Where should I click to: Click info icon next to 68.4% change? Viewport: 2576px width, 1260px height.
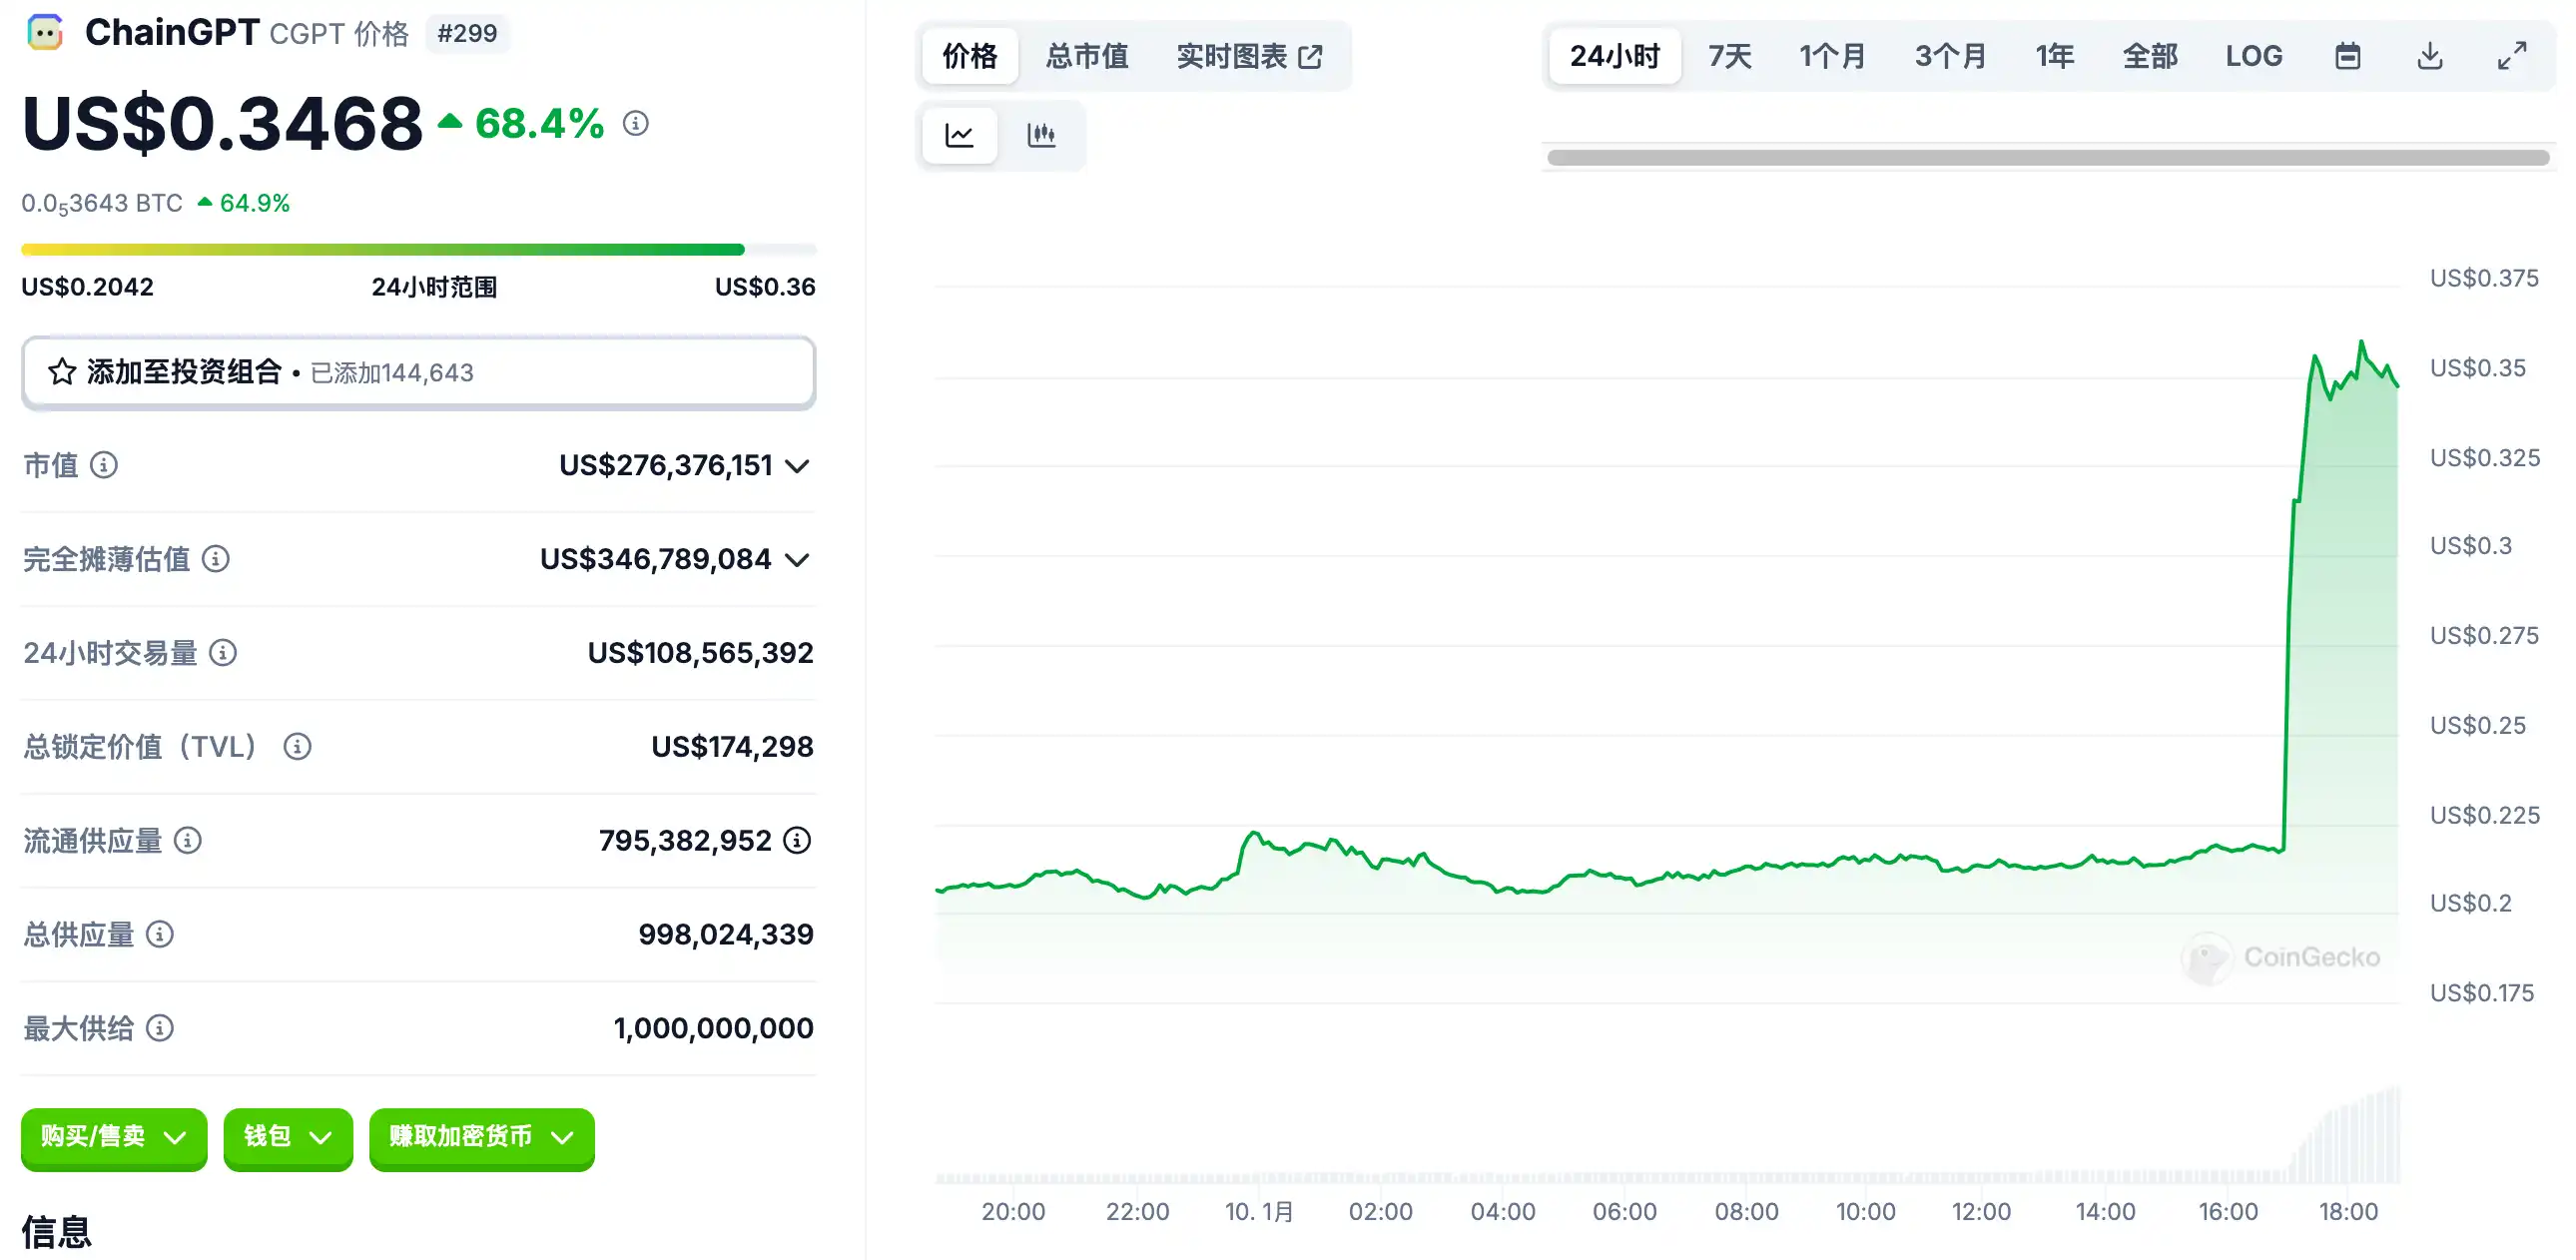click(636, 124)
